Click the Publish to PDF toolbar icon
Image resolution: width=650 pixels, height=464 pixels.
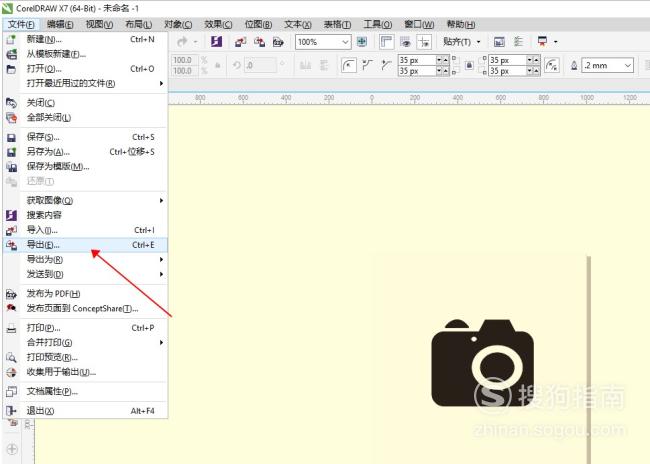click(x=278, y=41)
